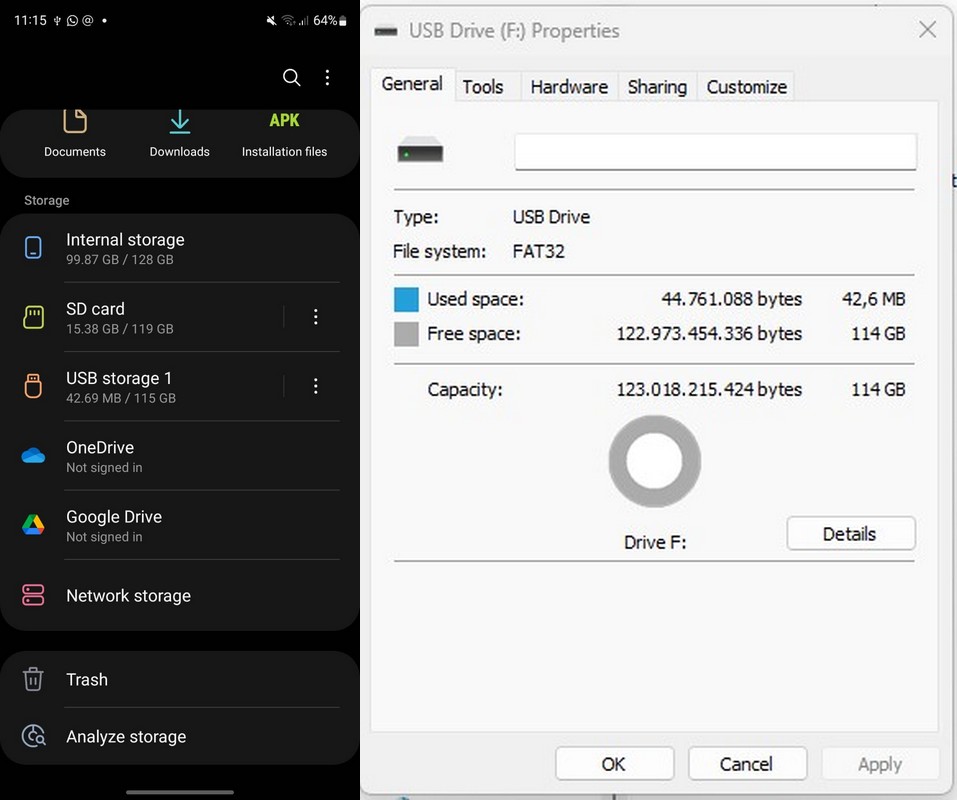Tap the muted sound icon in status bar
Viewport: 957px width, 800px height.
271,21
